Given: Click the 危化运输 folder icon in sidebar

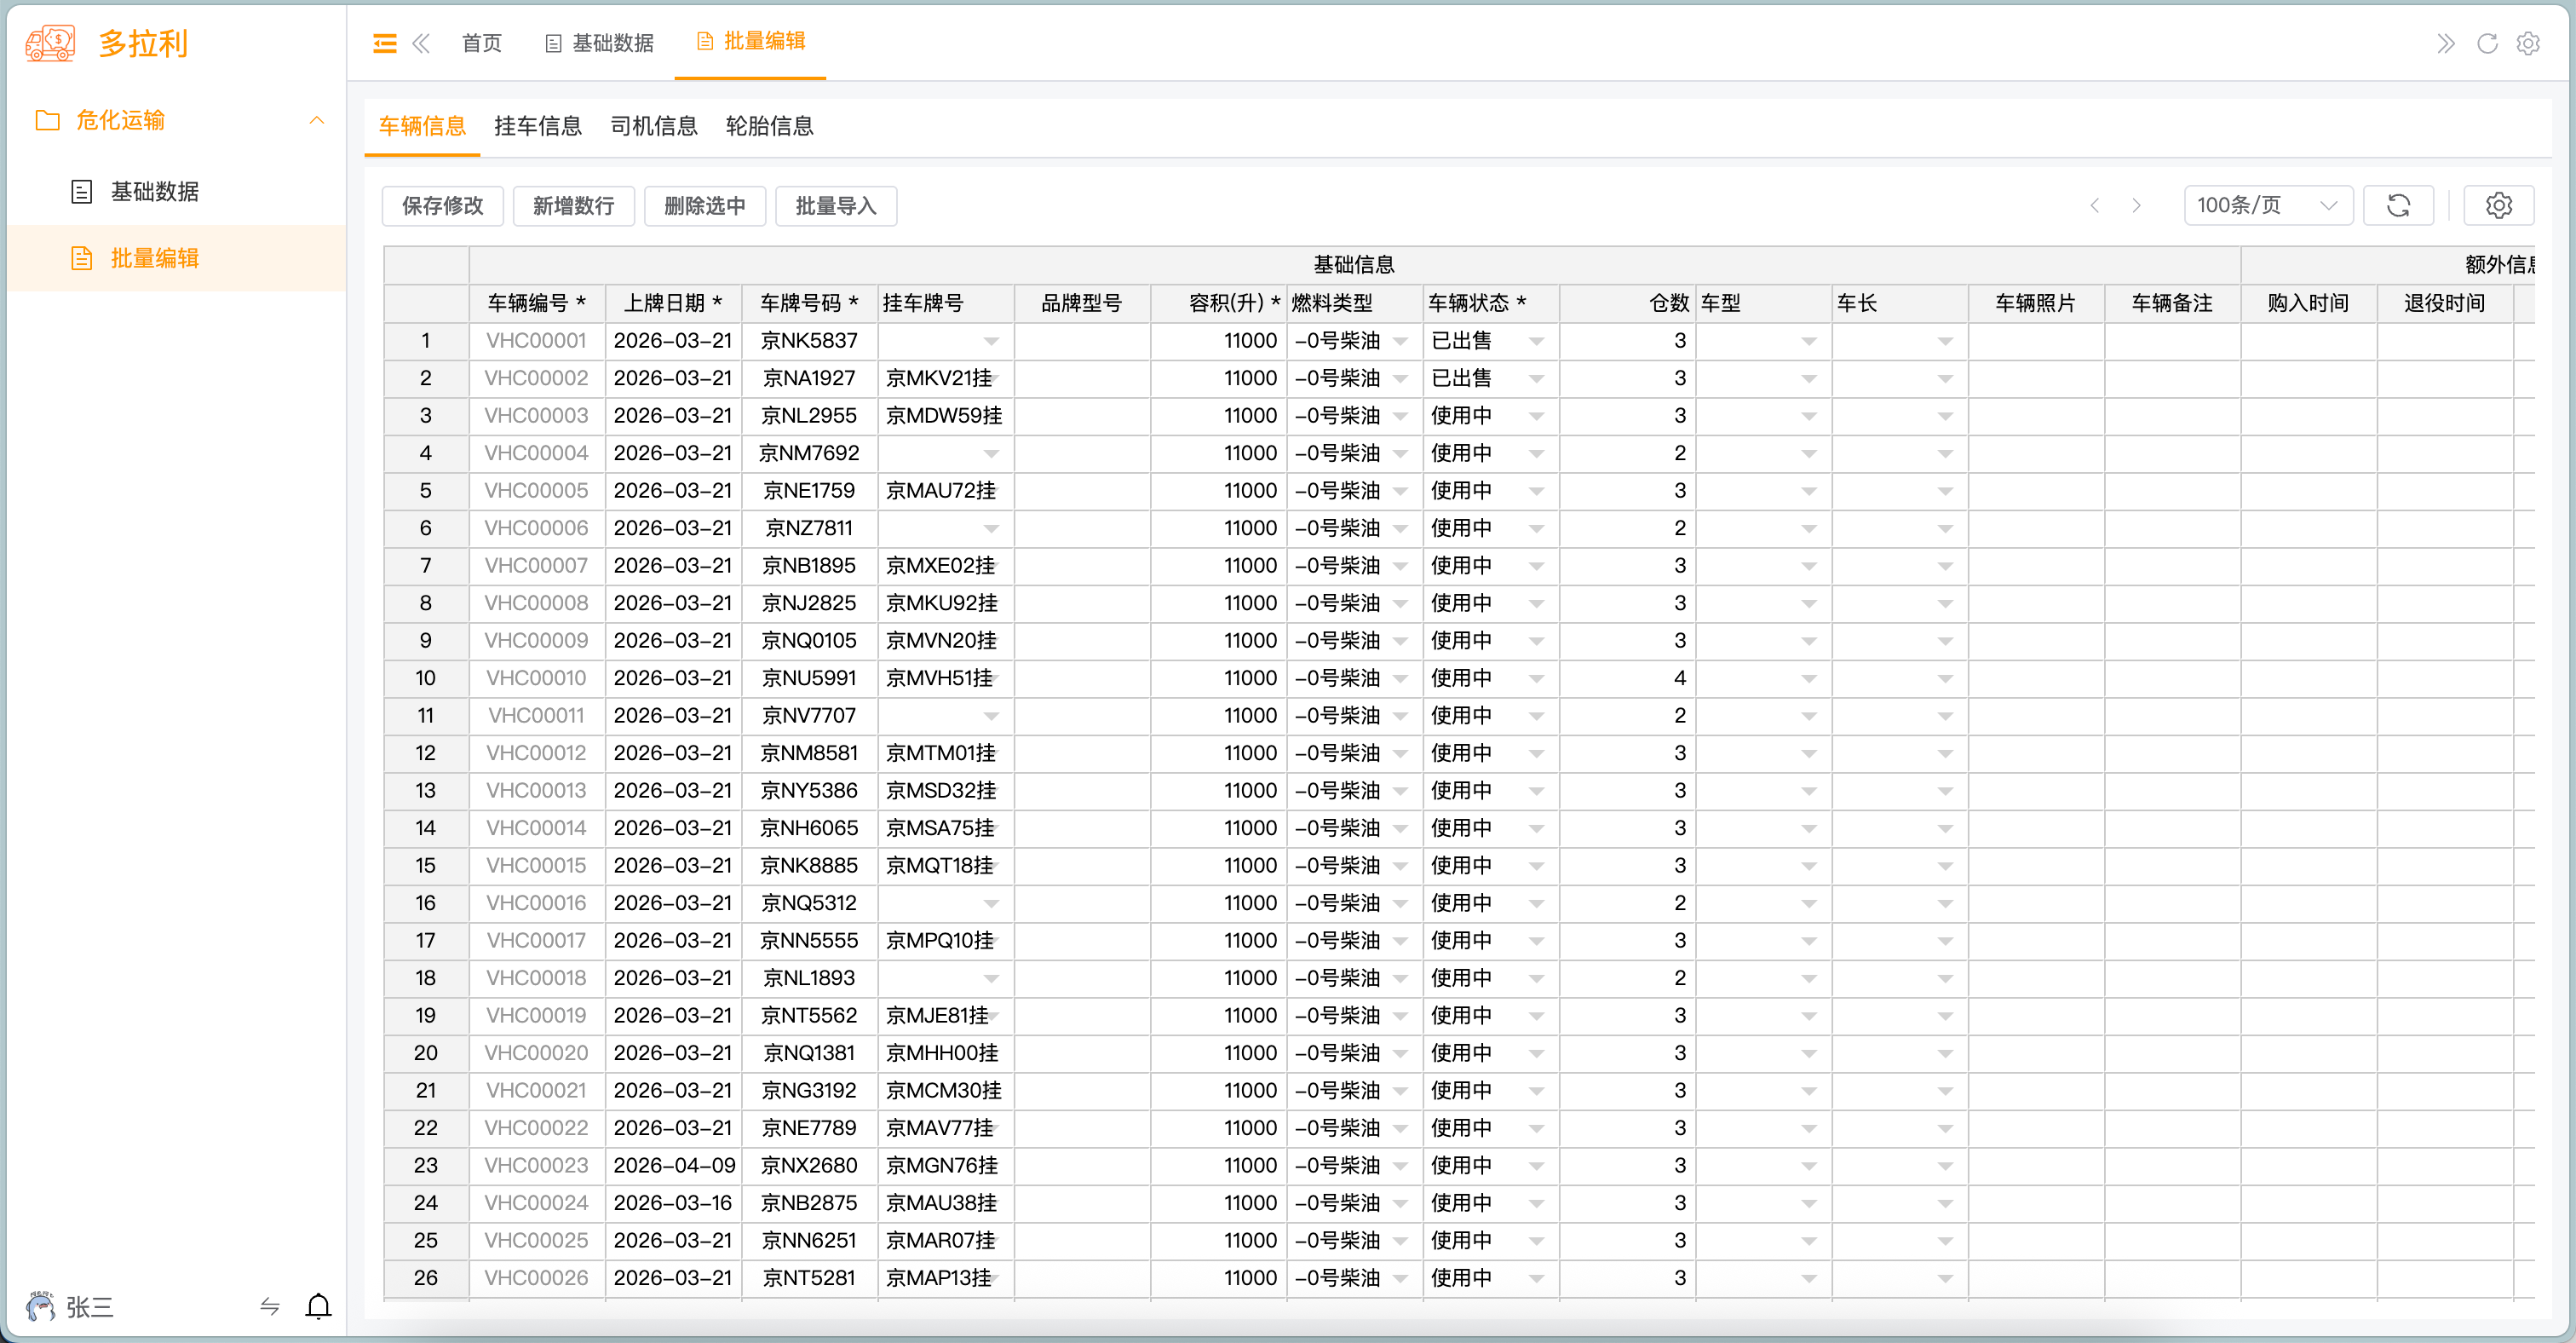Looking at the screenshot, I should point(47,120).
